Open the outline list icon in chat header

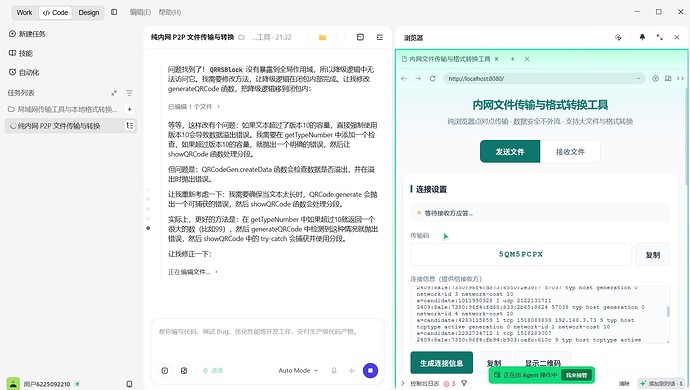click(x=380, y=37)
